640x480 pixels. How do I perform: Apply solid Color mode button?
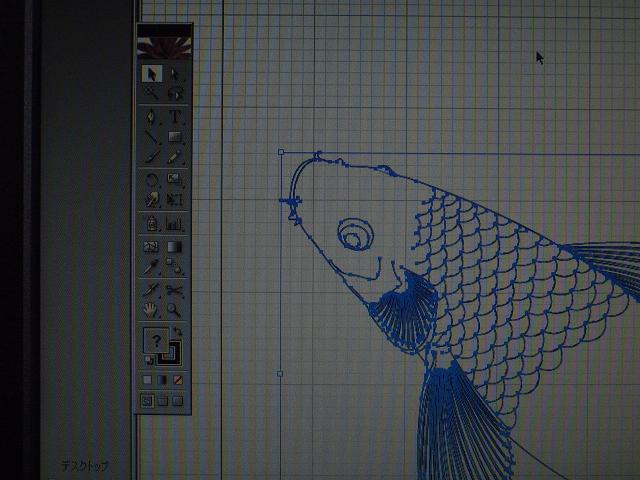tap(147, 380)
